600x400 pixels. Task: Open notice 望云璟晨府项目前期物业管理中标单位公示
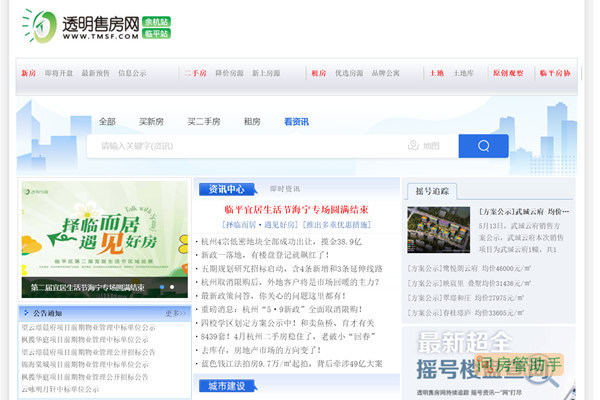pyautogui.click(x=88, y=327)
